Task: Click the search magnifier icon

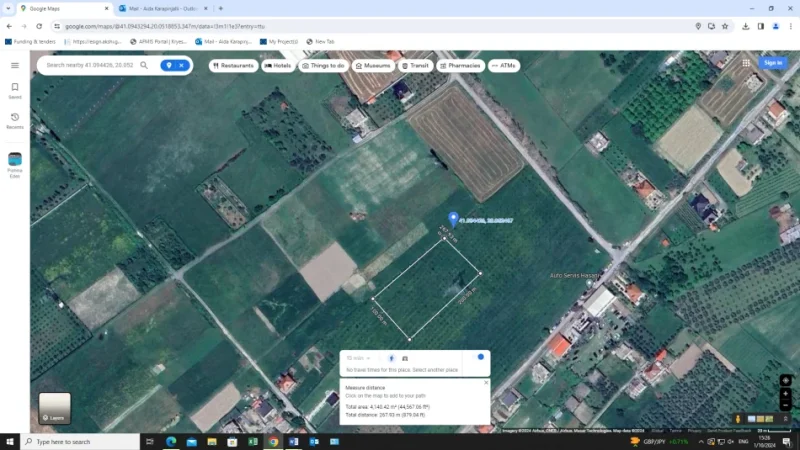Action: [144, 65]
